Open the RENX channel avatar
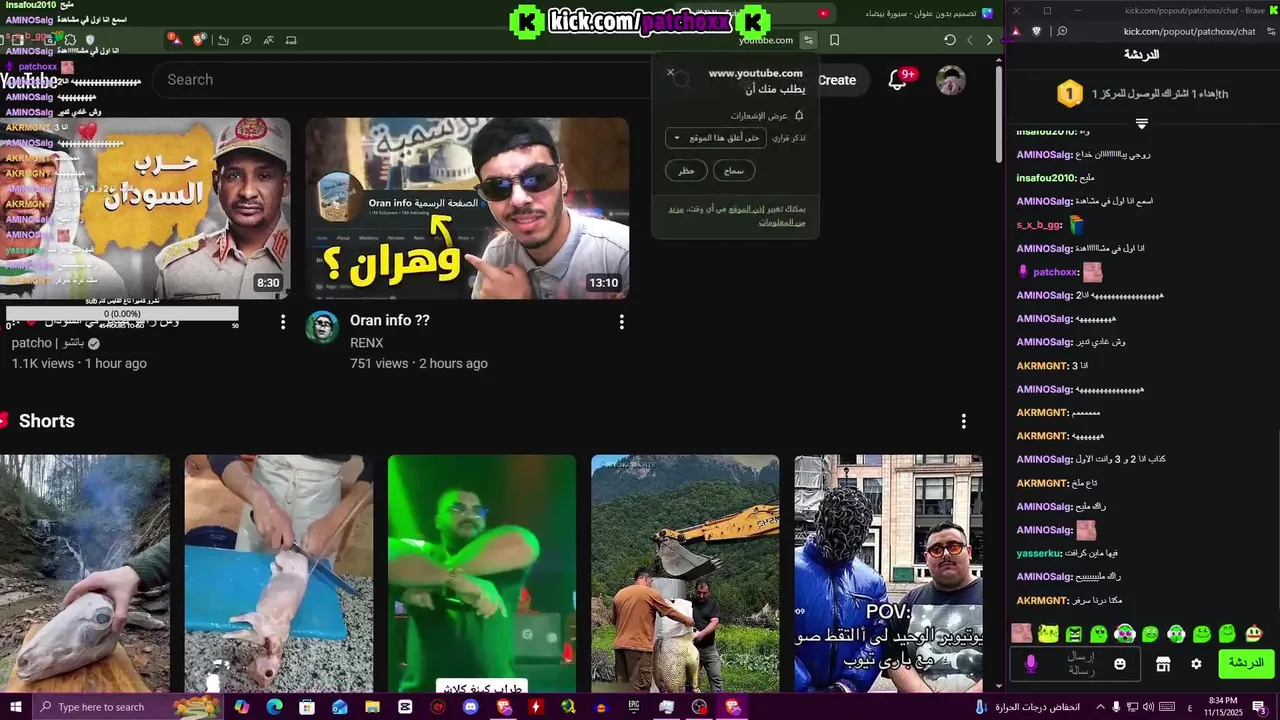This screenshot has height=720, width=1280. (322, 327)
